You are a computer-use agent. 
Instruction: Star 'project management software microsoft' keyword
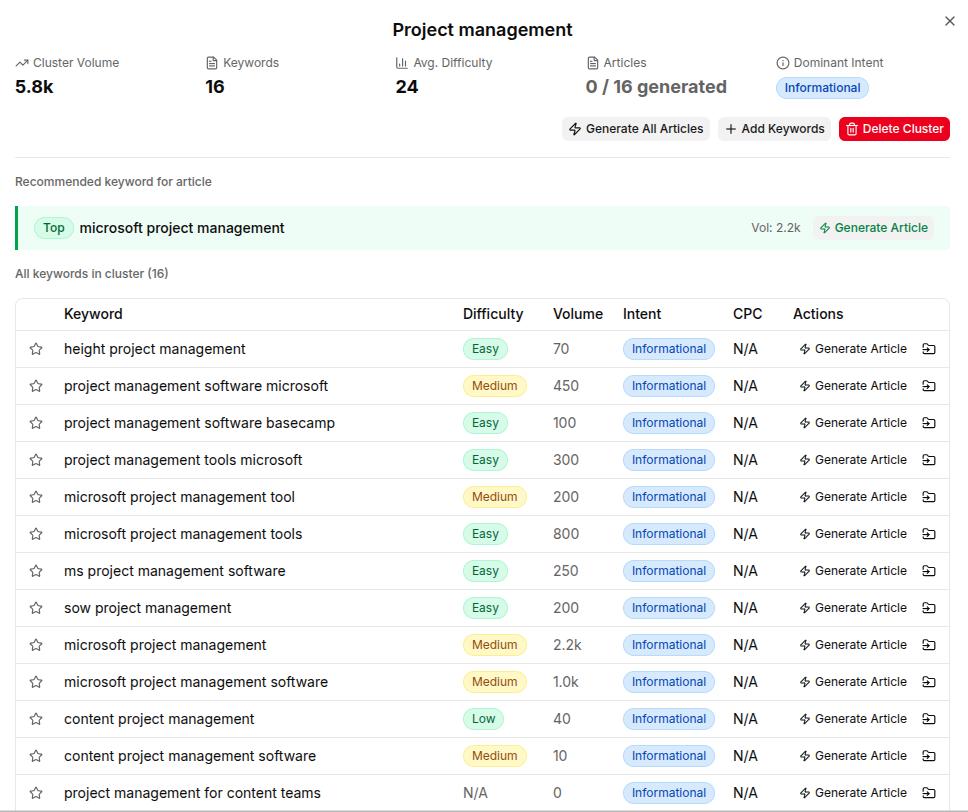coord(36,386)
